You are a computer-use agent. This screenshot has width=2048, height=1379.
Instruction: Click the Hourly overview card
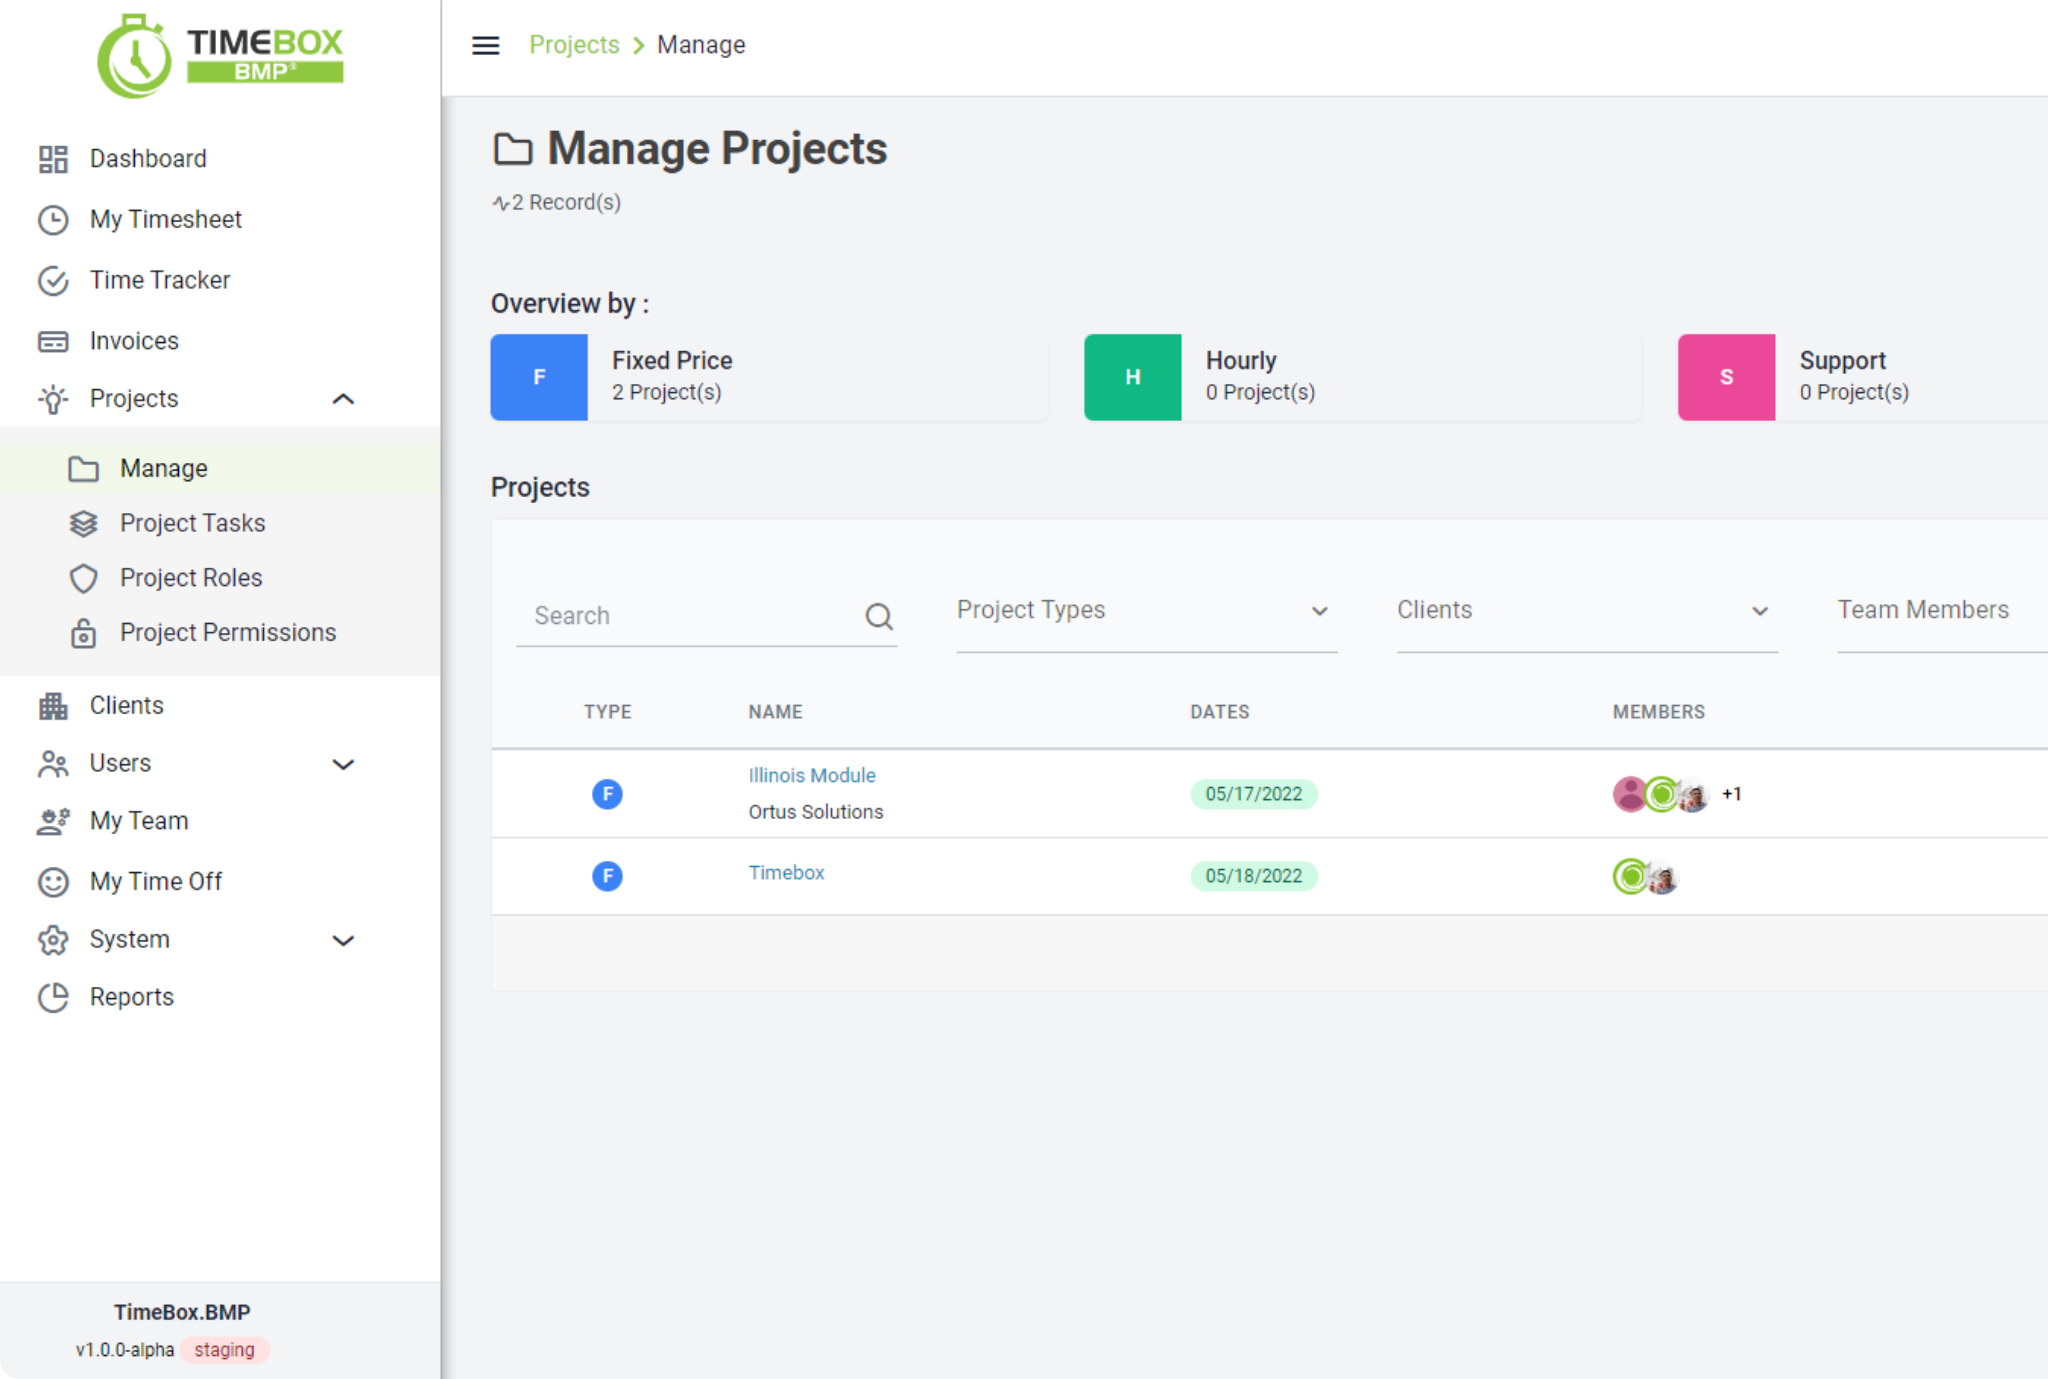coord(1362,378)
